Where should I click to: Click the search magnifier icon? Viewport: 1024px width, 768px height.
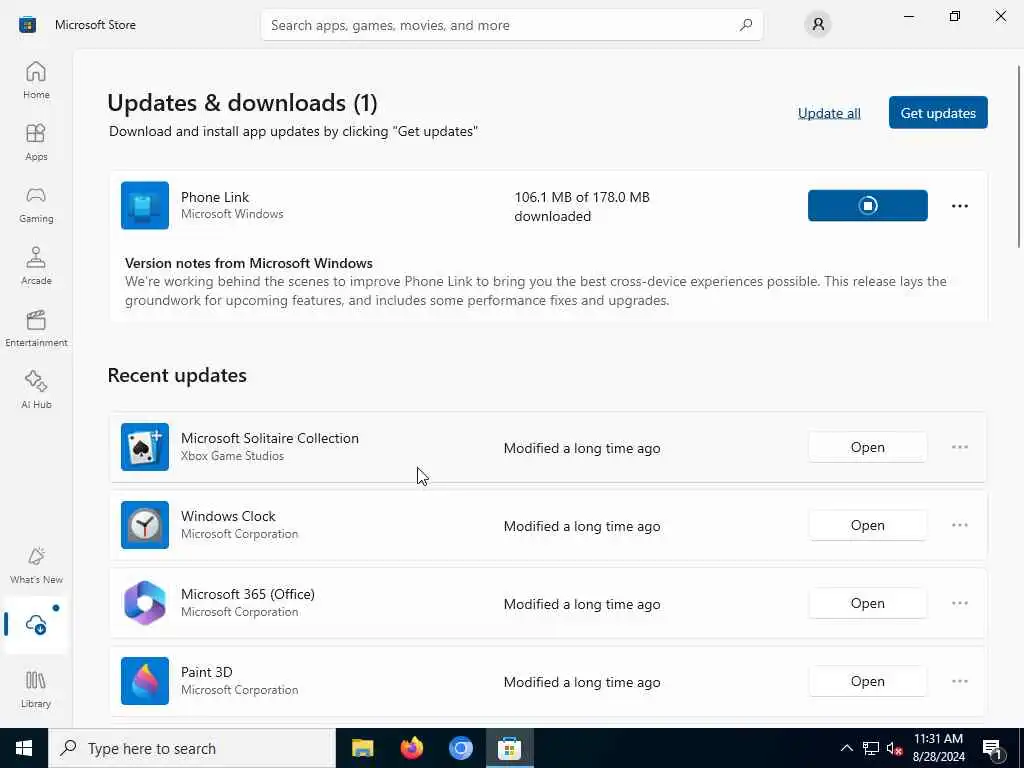746,25
